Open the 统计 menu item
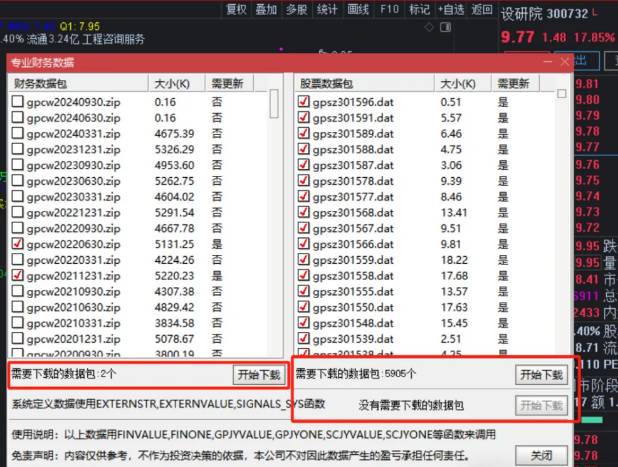 coord(327,9)
